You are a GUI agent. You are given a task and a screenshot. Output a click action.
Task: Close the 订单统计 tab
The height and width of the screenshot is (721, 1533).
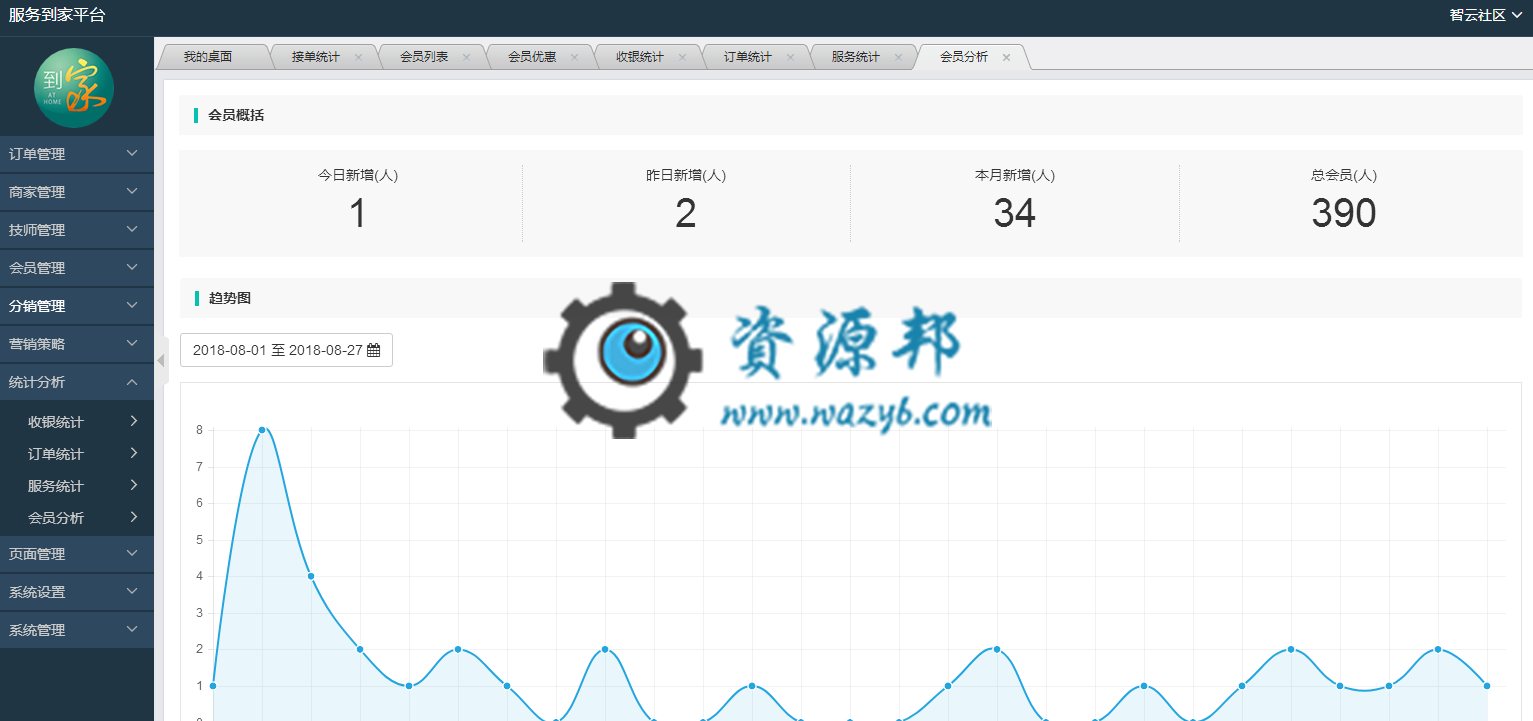pos(790,57)
